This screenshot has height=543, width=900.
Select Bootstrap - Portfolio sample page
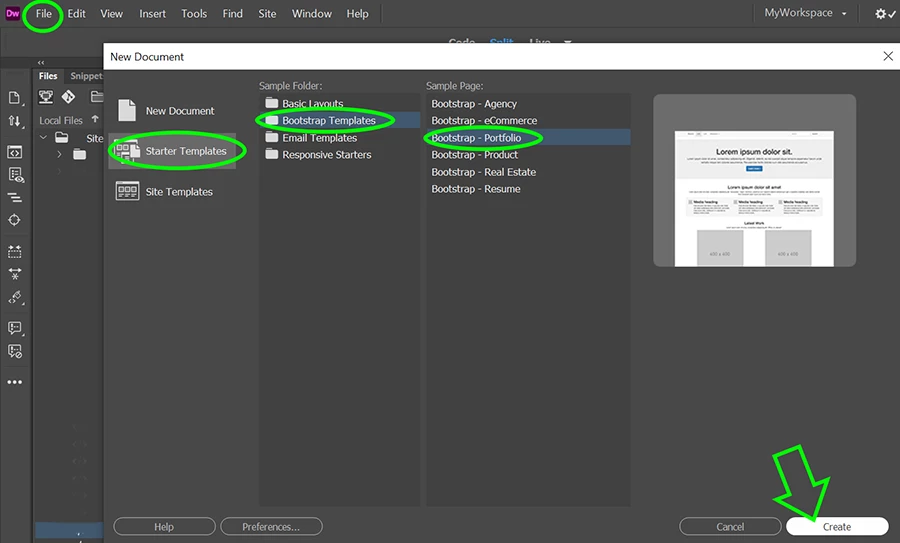point(528,138)
